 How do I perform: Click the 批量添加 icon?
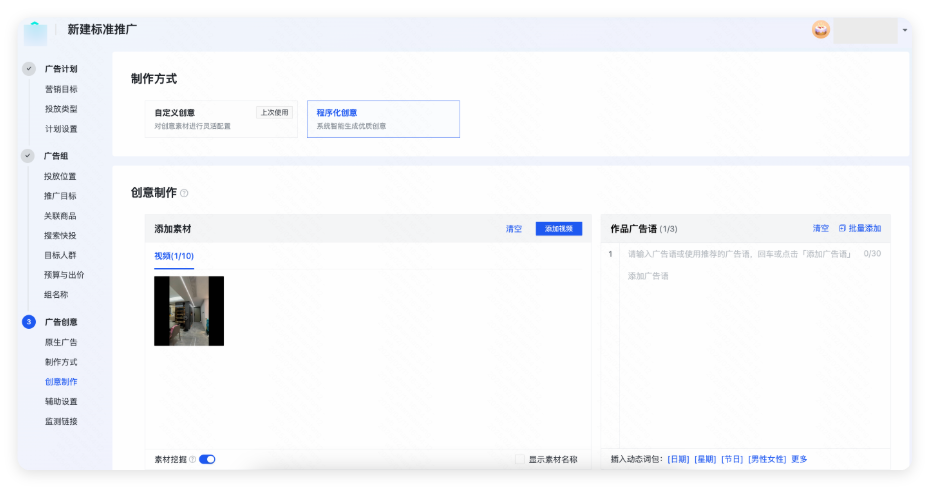click(842, 228)
